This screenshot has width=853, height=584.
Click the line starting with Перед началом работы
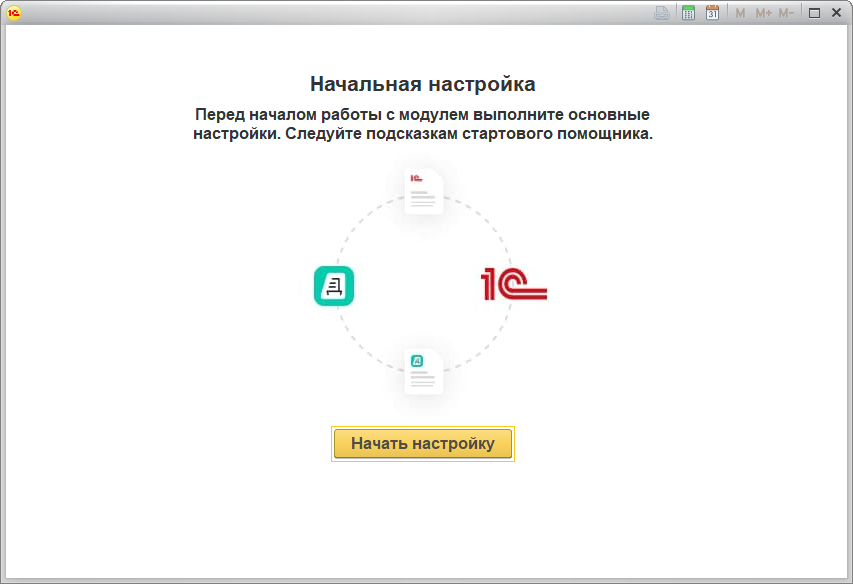pyautogui.click(x=423, y=115)
